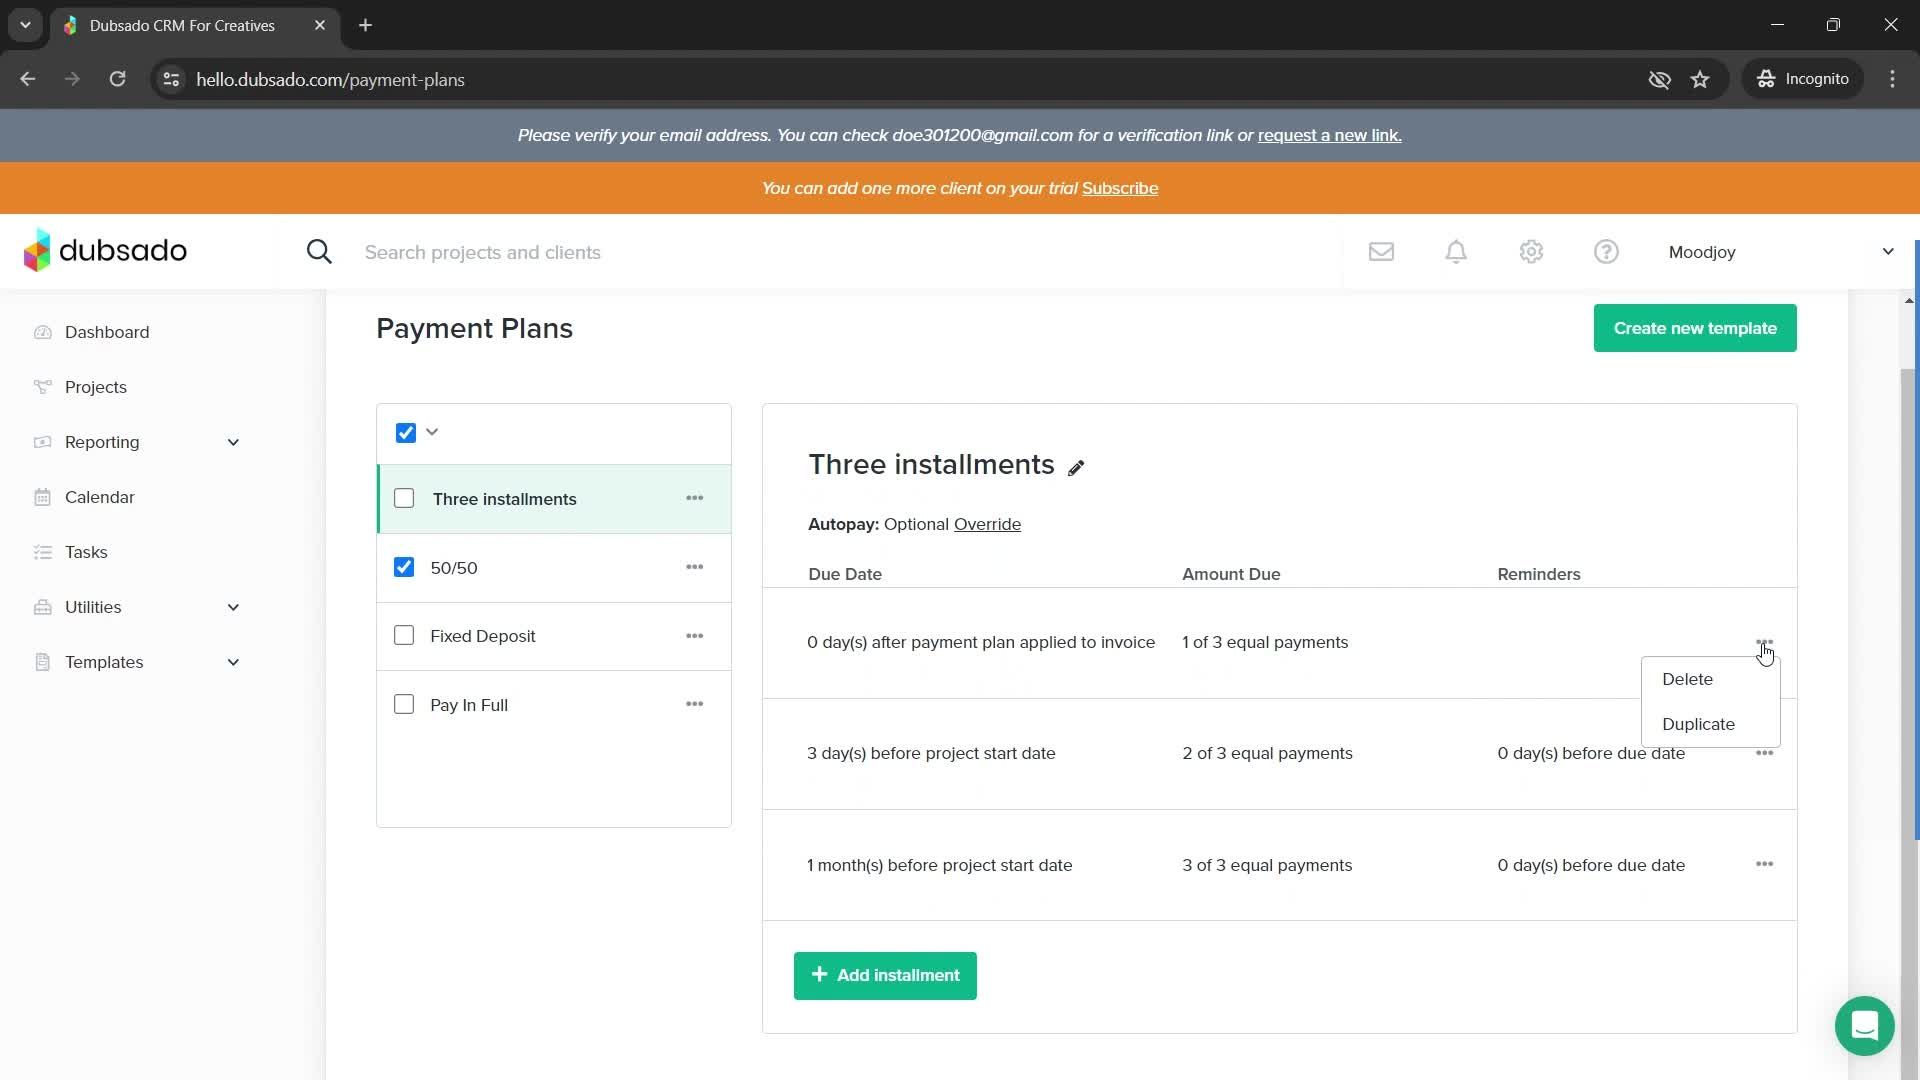The image size is (1920, 1080).
Task: Open Chrome menu three dots
Action: (x=1892, y=79)
